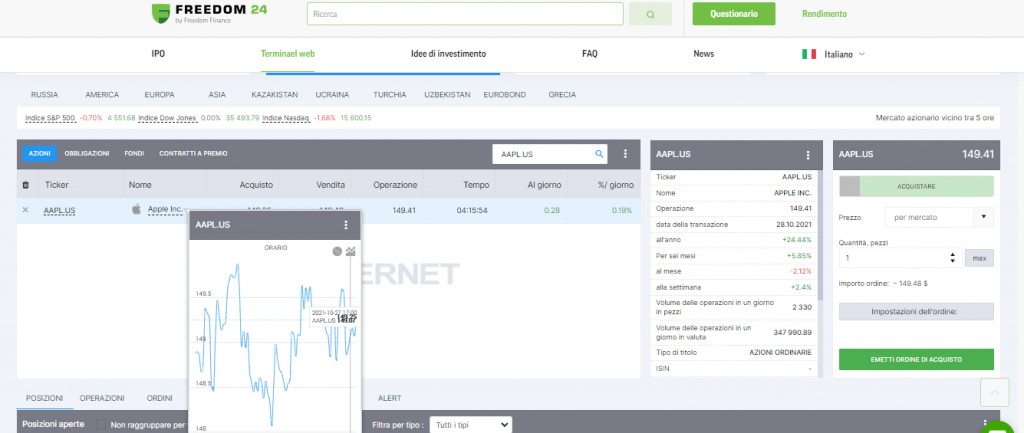Open the AAPL.US info panel three-dot menu
The image size is (1024, 433).
[808, 155]
